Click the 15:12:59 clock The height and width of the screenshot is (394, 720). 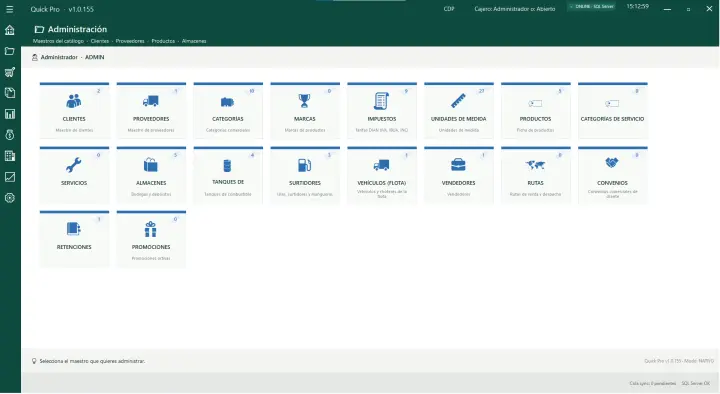click(x=638, y=6)
